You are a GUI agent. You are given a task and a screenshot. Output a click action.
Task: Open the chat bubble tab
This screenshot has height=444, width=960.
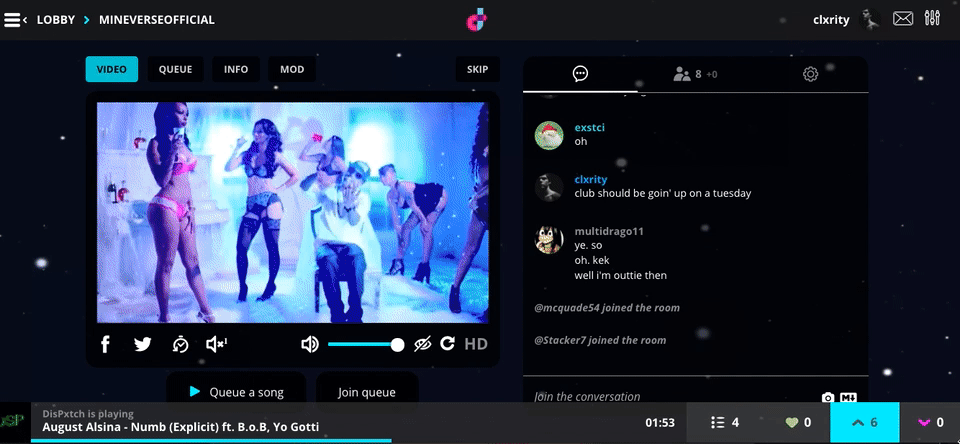[x=580, y=74]
